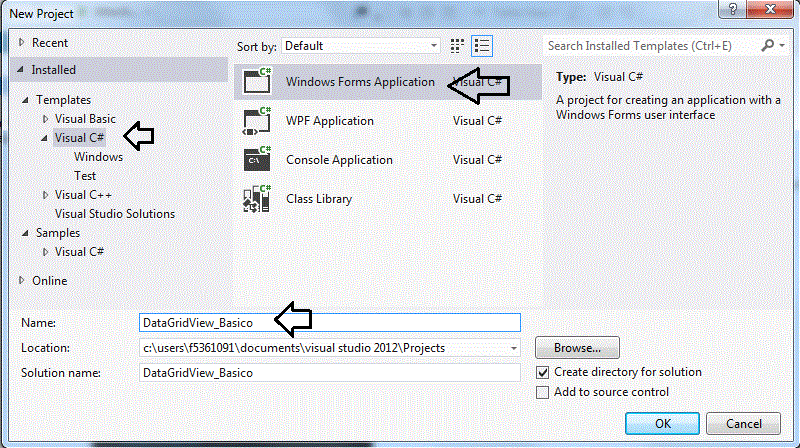Expand Visual C# arrow under Samples
Image resolution: width=800 pixels, height=448 pixels.
(45, 252)
